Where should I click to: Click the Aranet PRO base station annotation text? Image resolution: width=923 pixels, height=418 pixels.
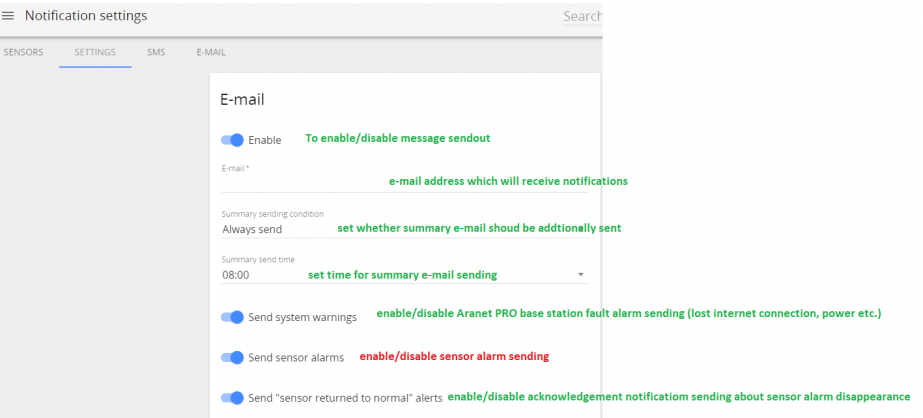click(629, 314)
